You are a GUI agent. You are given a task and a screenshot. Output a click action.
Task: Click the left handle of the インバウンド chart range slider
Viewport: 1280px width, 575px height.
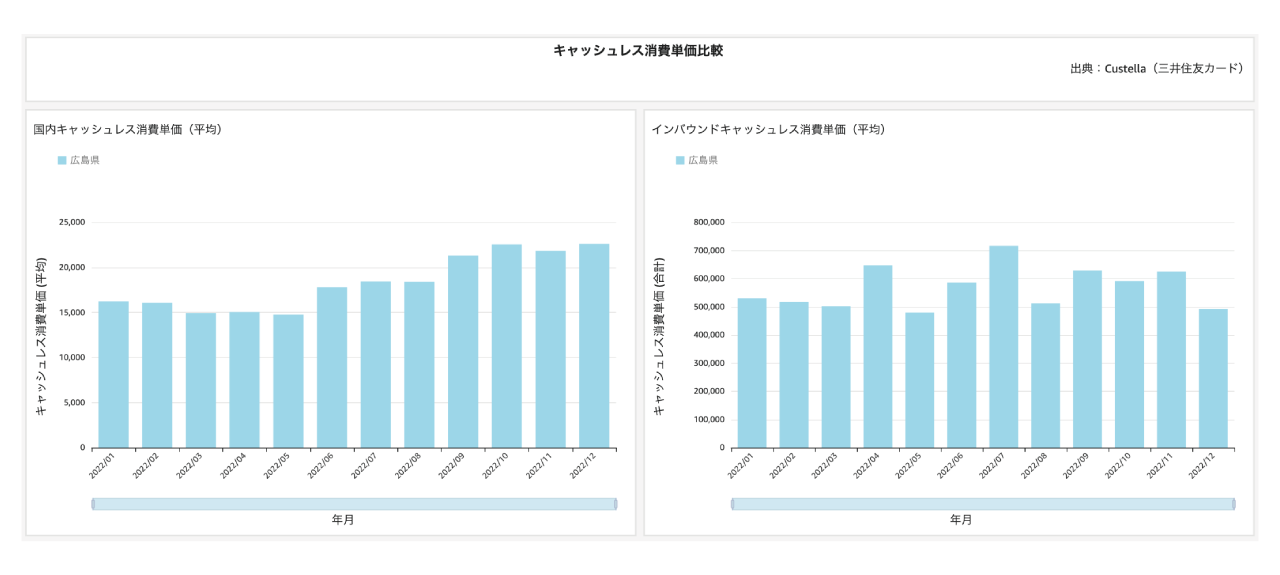(x=732, y=504)
